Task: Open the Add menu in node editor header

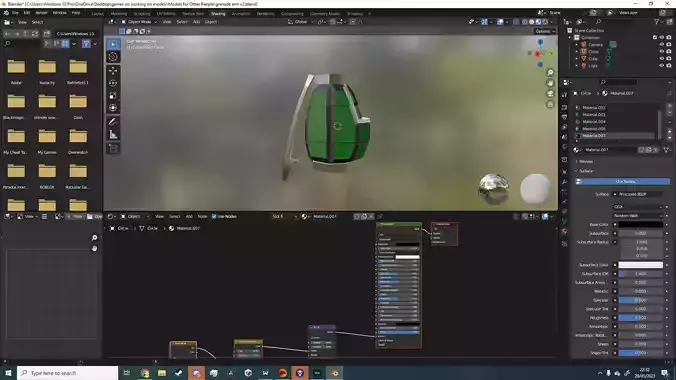Action: coord(189,217)
